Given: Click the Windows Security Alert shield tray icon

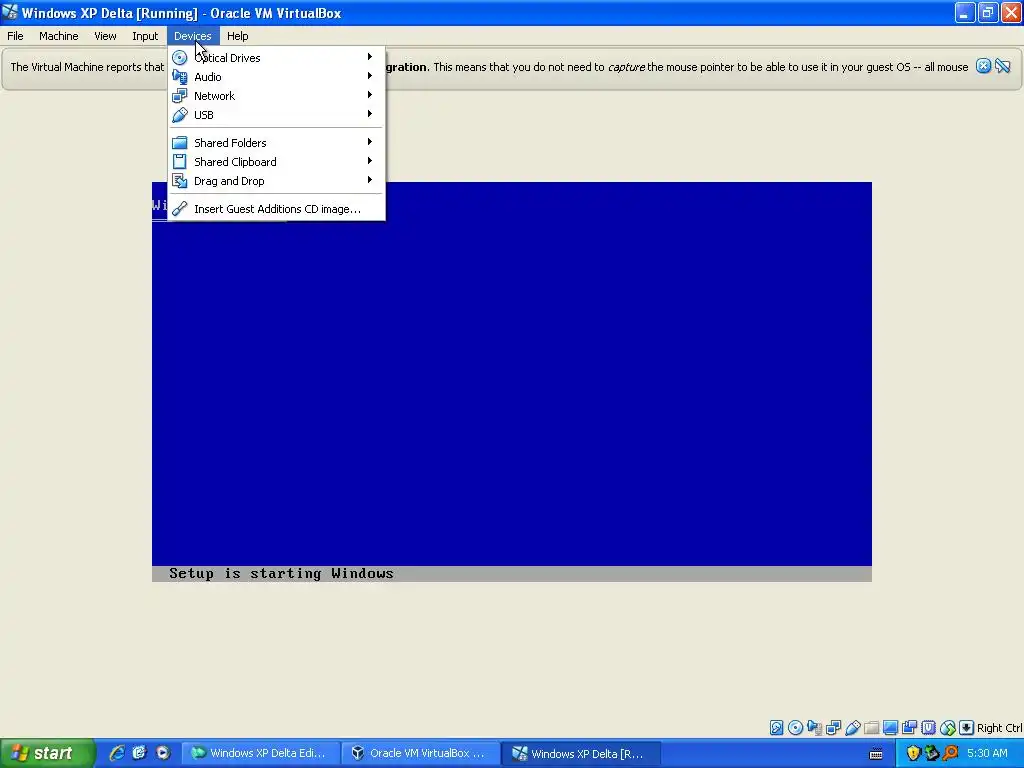Looking at the screenshot, I should [x=913, y=753].
